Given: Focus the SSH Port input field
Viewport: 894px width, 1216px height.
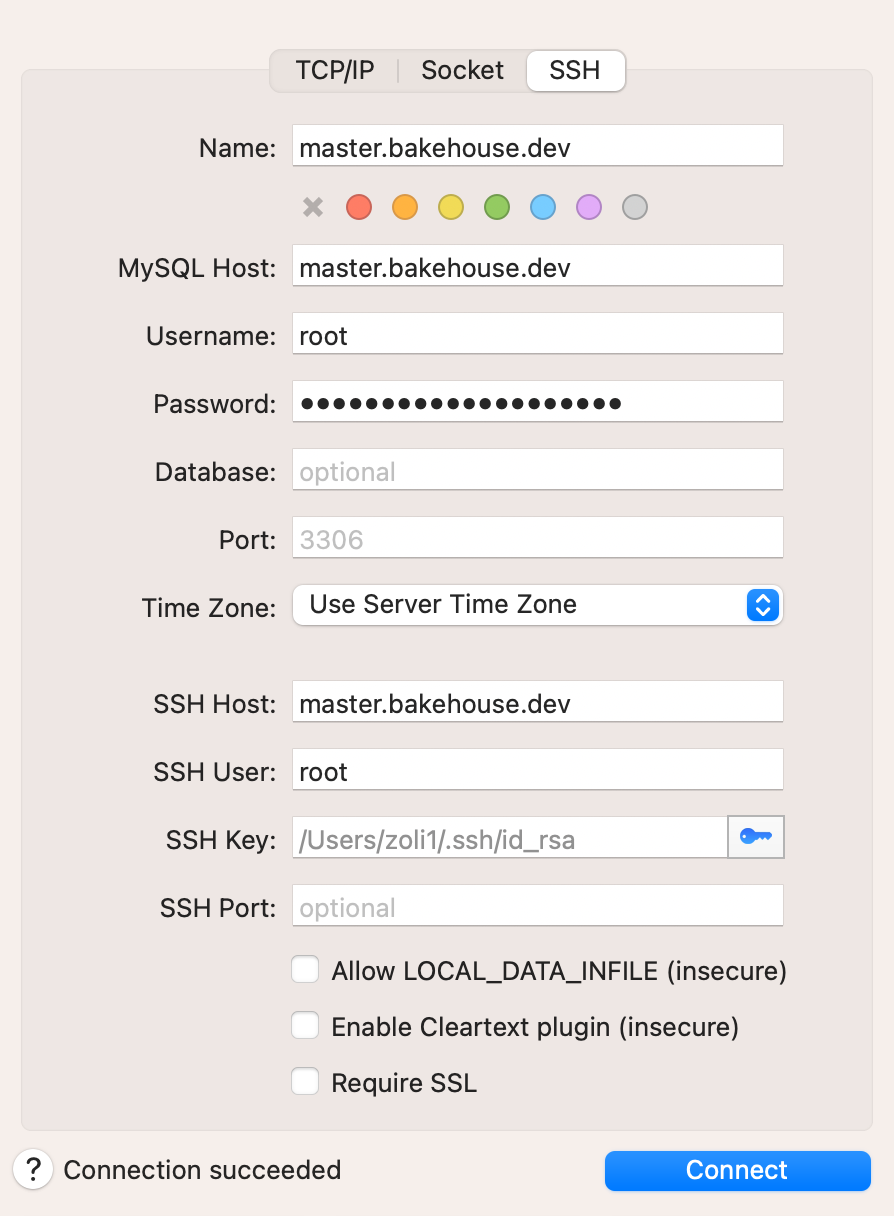Looking at the screenshot, I should tap(537, 907).
